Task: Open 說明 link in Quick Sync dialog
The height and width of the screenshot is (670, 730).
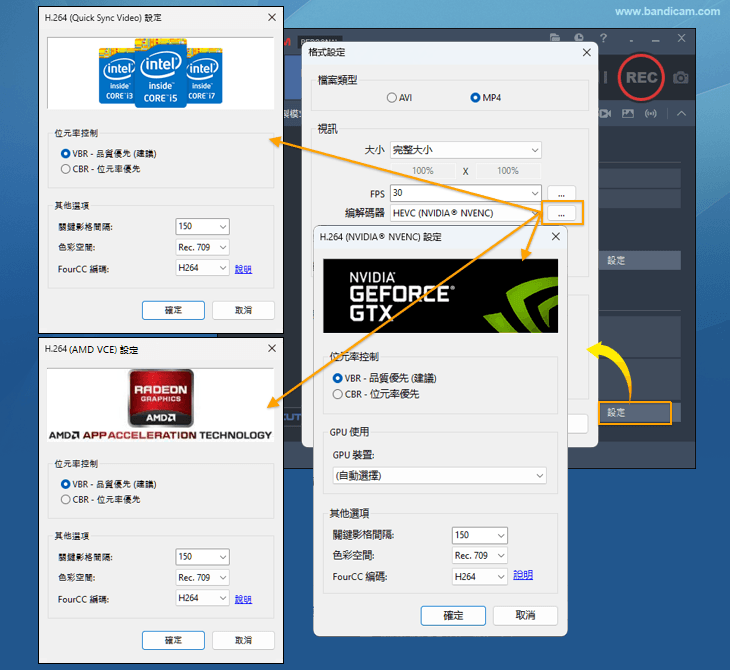Action: tap(243, 269)
